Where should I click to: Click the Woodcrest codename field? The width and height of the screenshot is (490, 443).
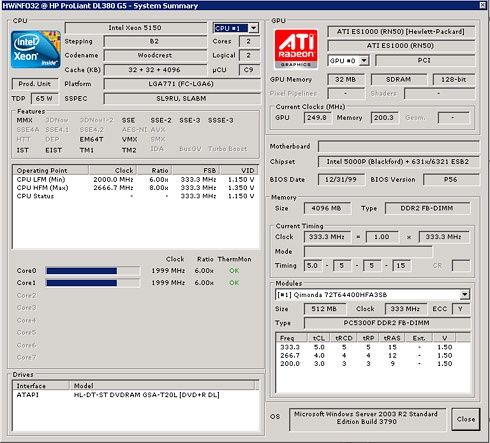pos(155,55)
